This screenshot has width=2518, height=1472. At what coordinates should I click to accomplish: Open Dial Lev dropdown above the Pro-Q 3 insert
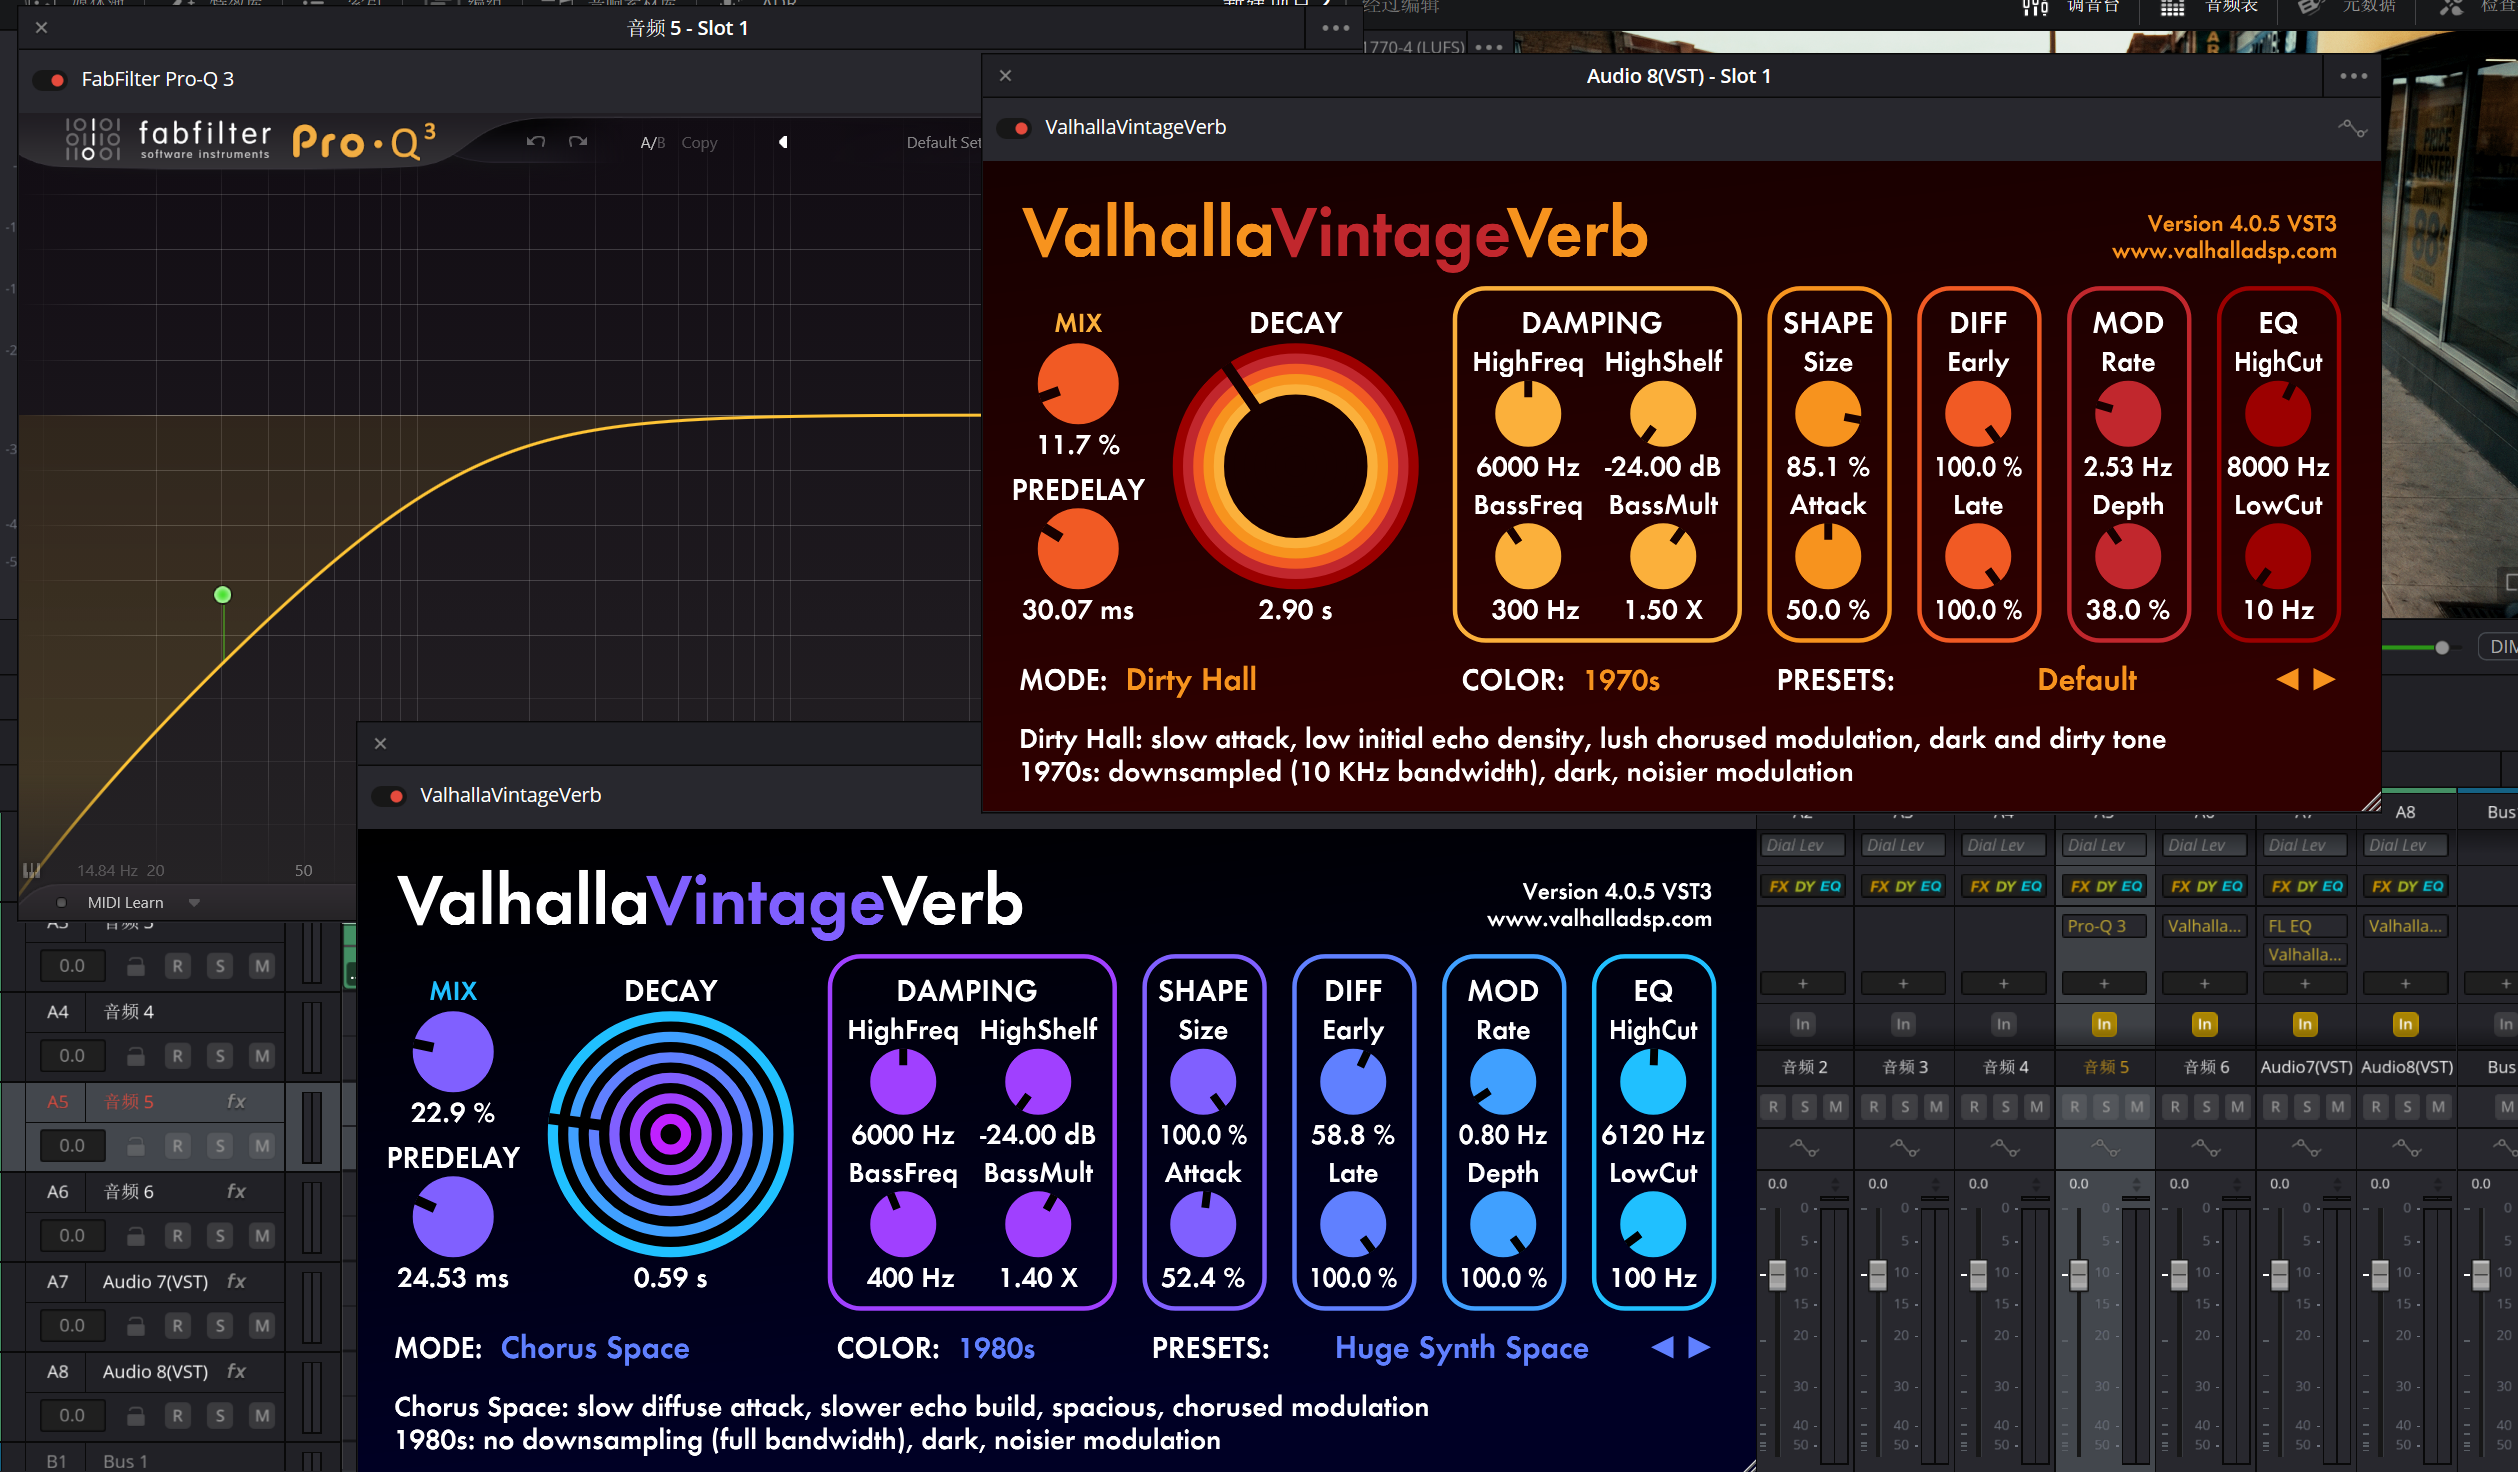pos(2104,846)
